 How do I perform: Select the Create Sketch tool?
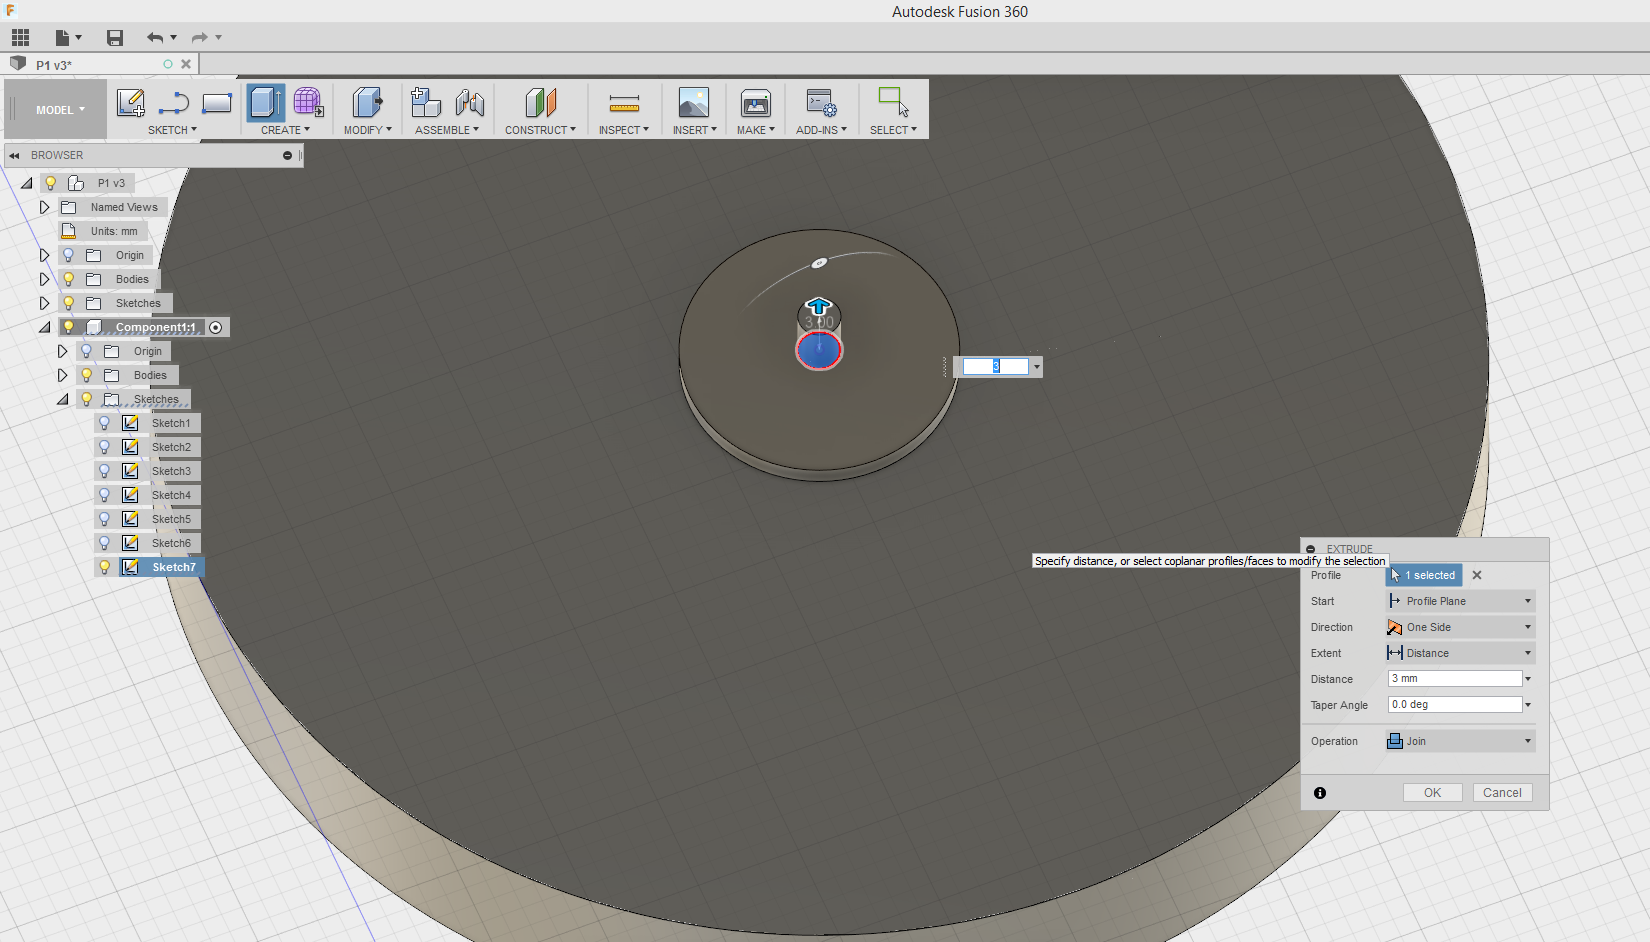[x=131, y=103]
